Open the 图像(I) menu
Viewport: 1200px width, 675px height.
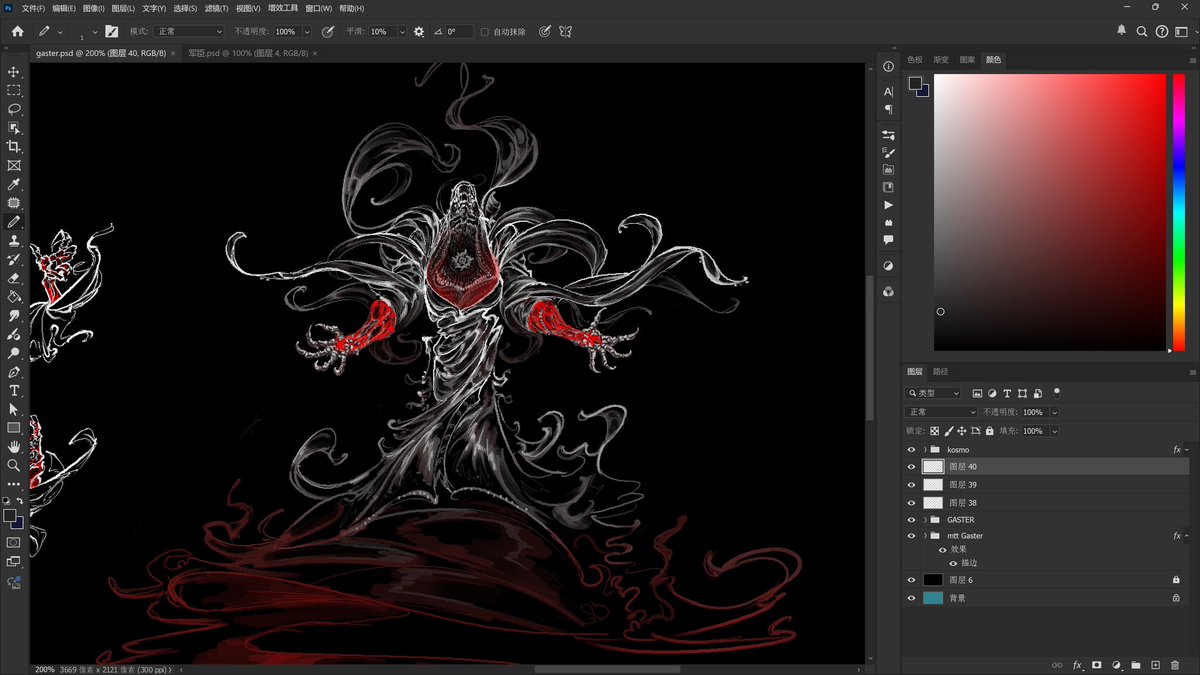click(x=93, y=8)
